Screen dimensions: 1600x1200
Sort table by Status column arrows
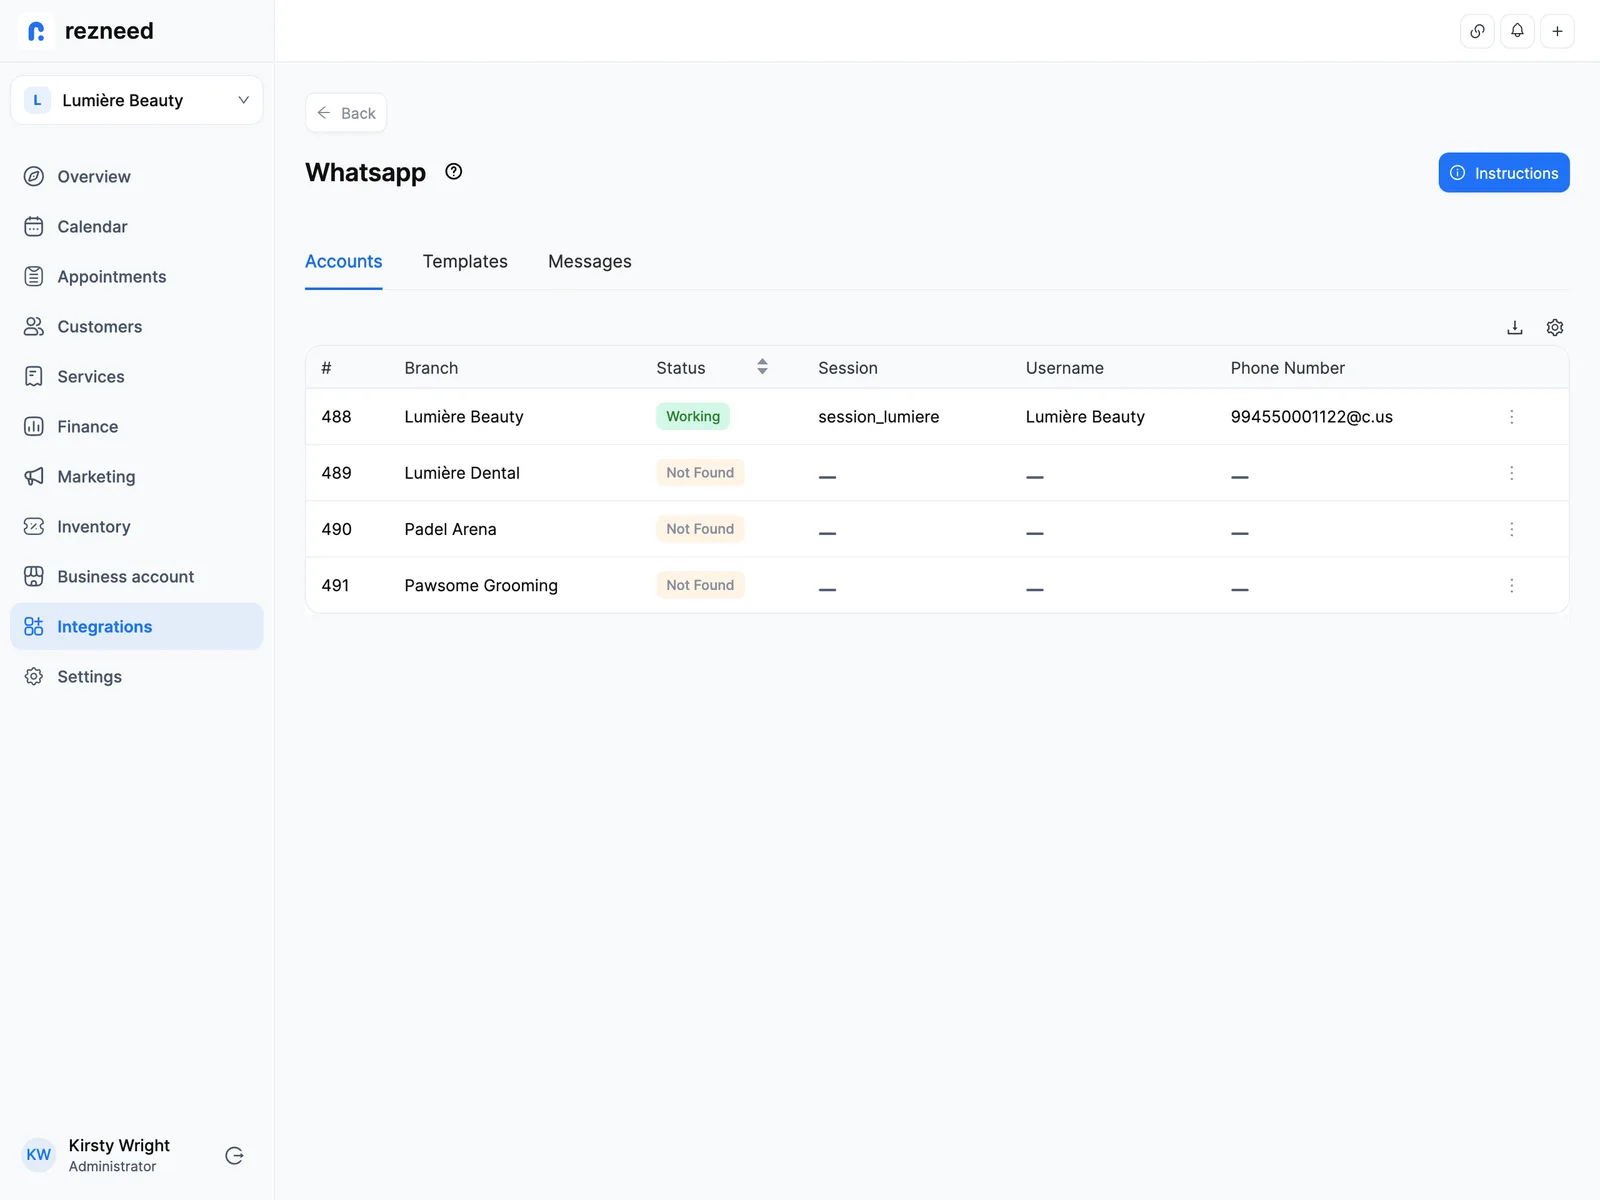(x=762, y=367)
